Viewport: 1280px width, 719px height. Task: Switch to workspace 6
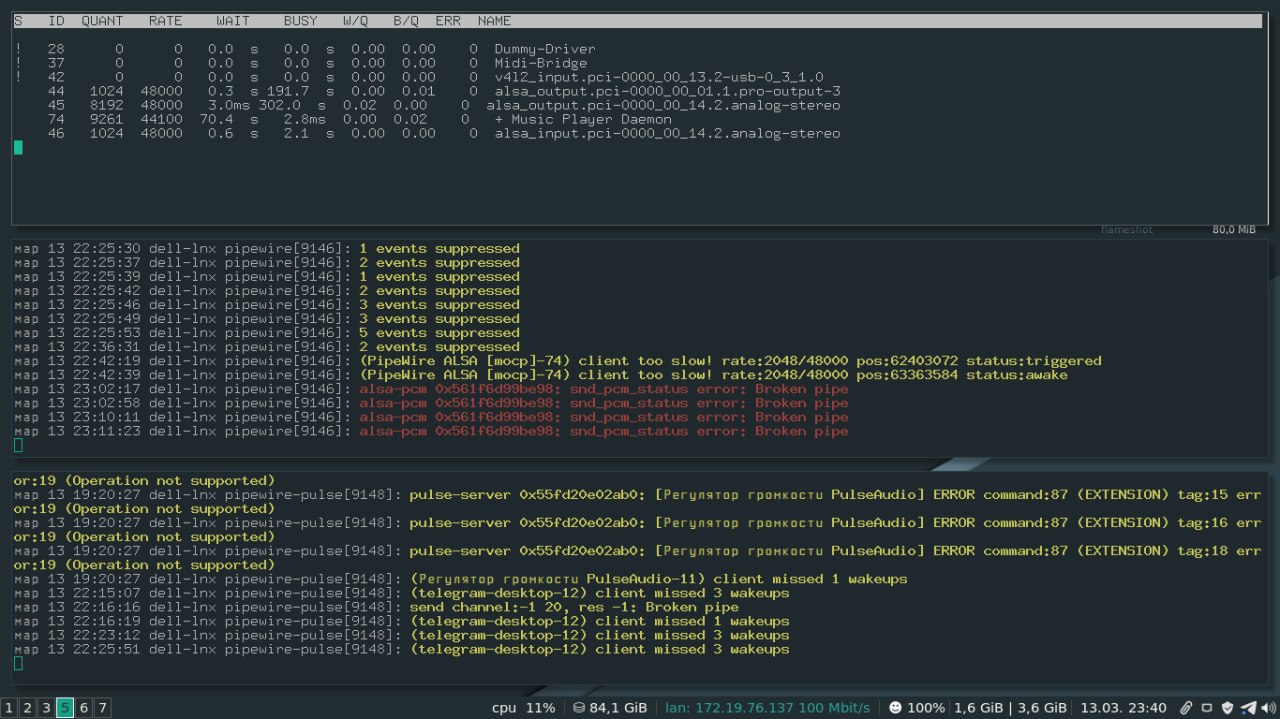(x=84, y=708)
